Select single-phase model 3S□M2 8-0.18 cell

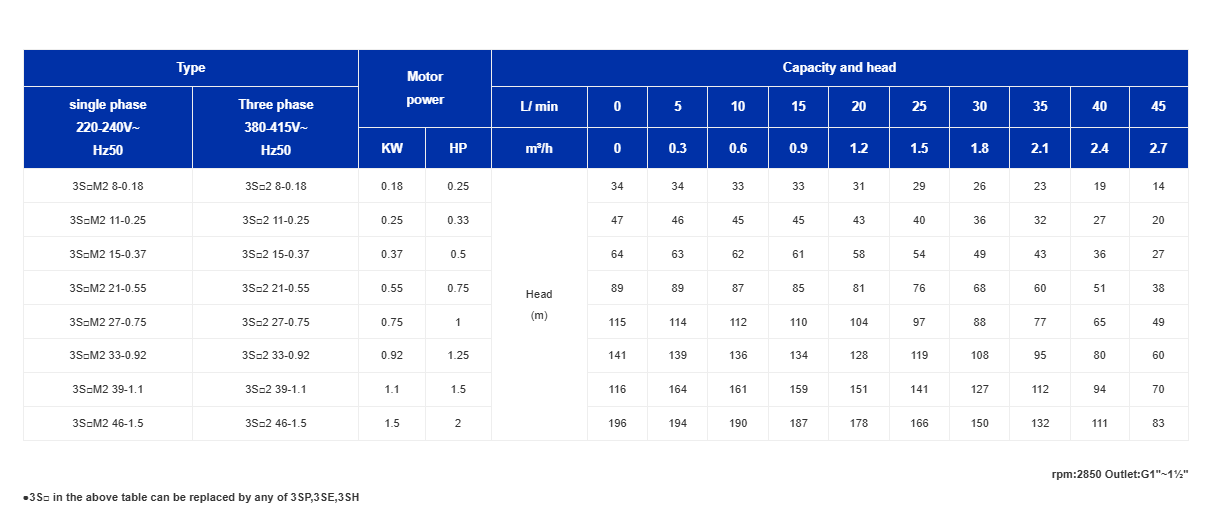(x=108, y=186)
